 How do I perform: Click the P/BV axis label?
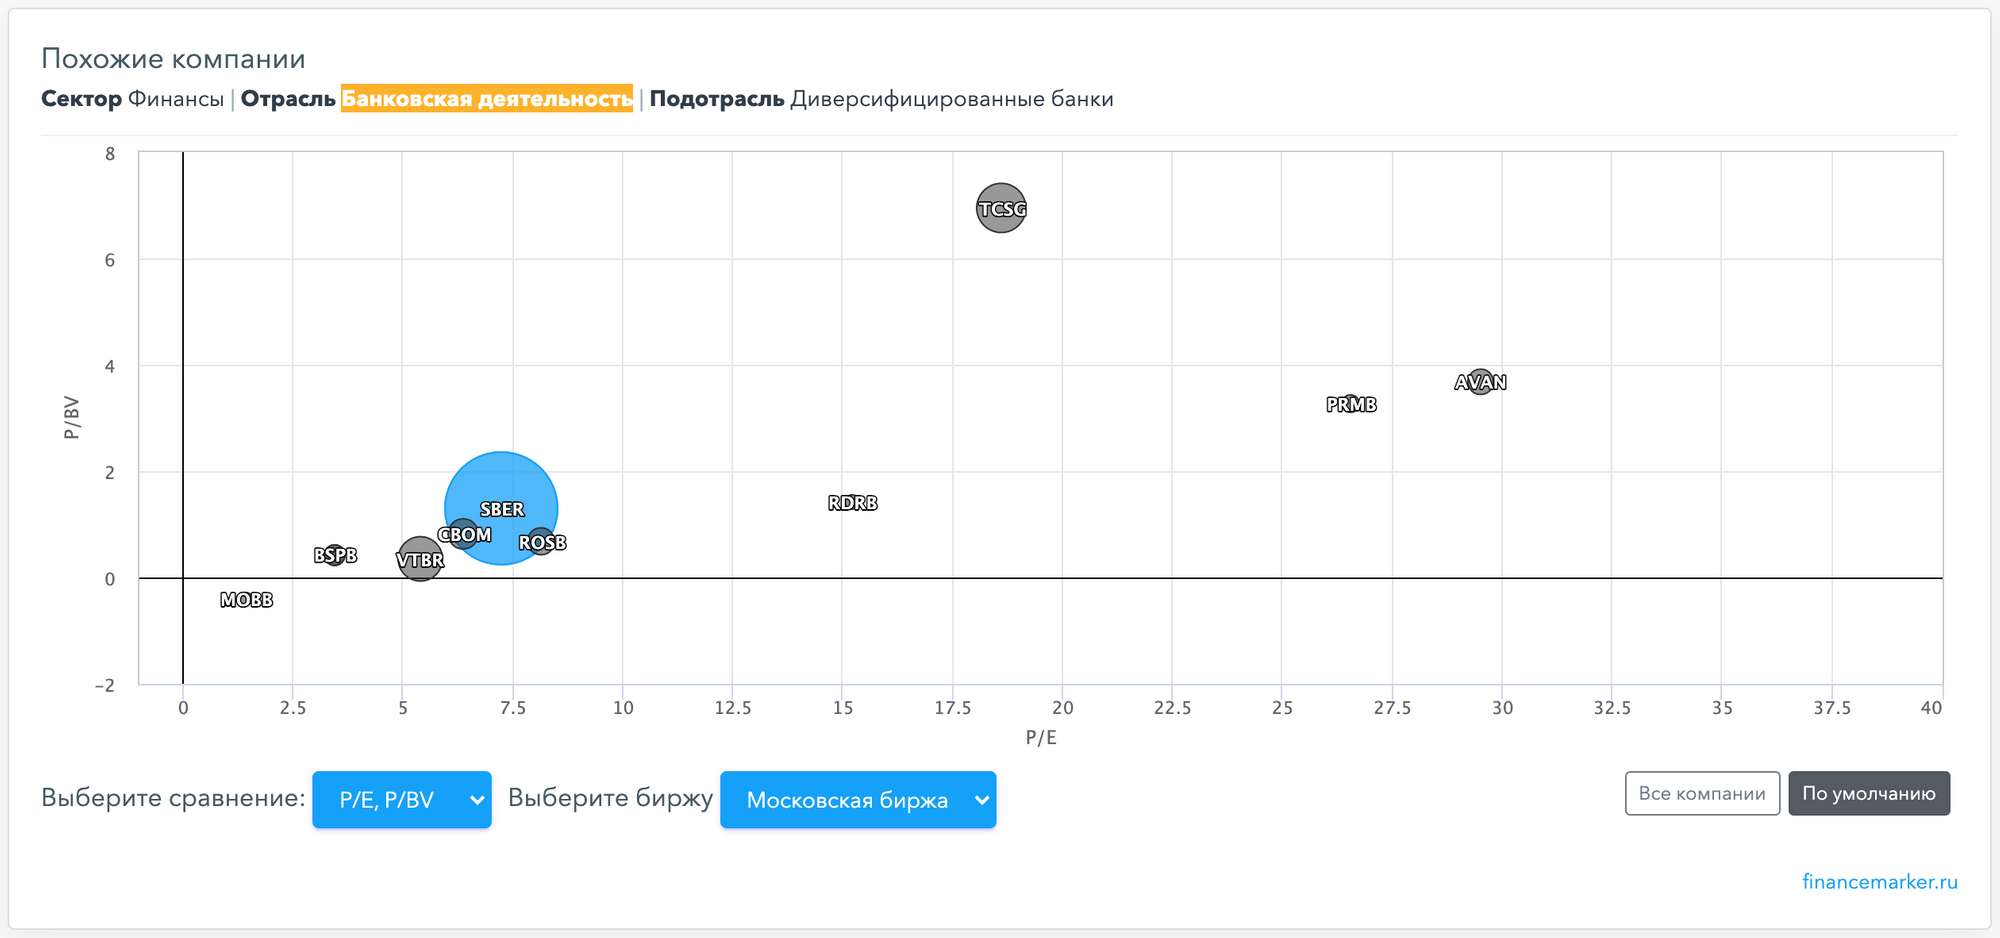point(71,418)
